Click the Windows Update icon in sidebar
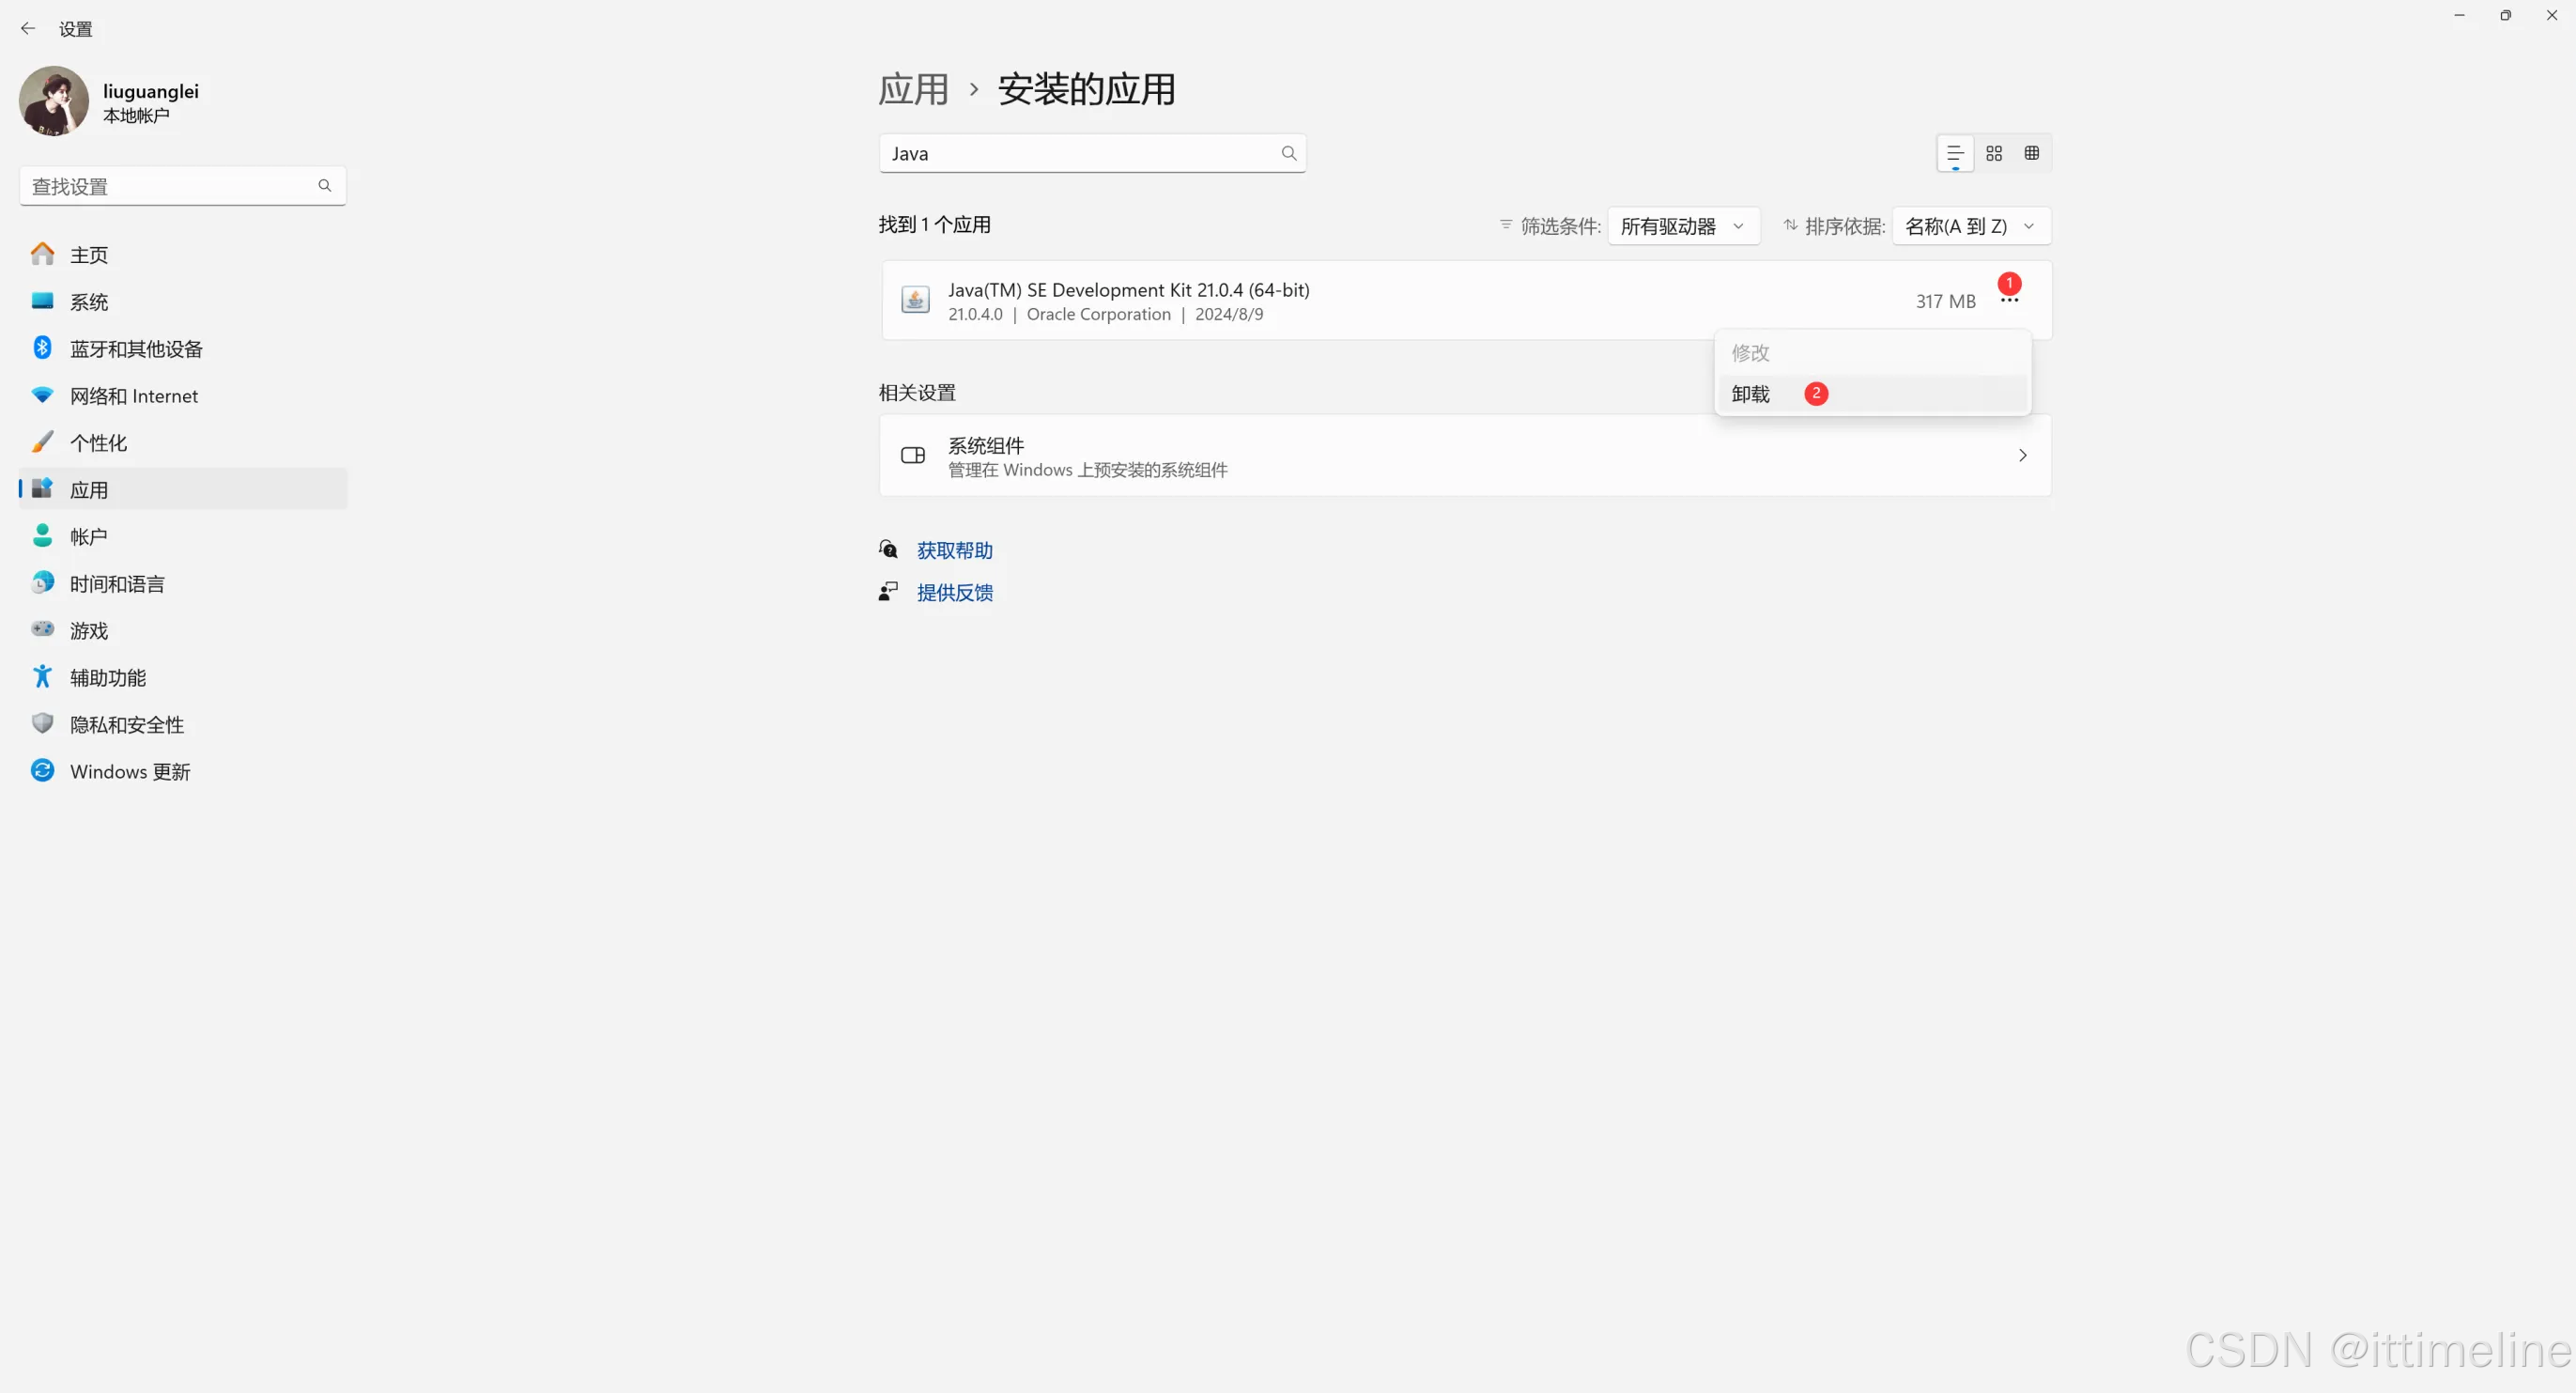 [42, 771]
